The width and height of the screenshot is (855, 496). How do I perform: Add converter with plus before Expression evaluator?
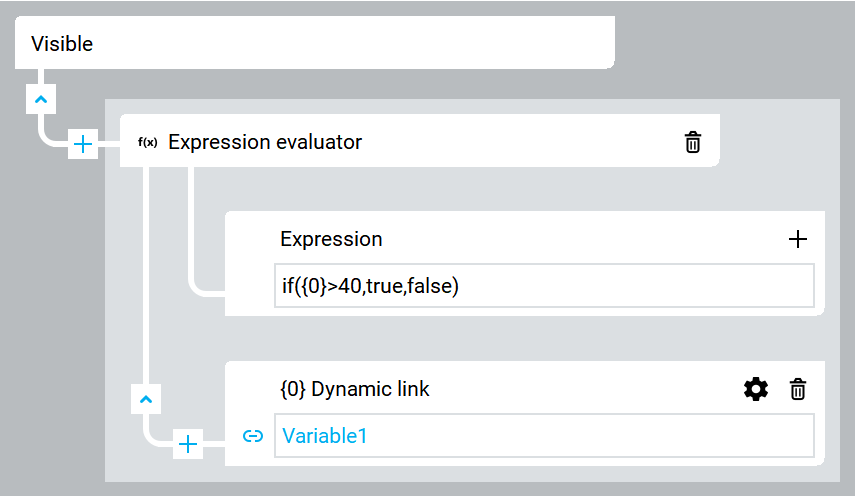pyautogui.click(x=83, y=144)
